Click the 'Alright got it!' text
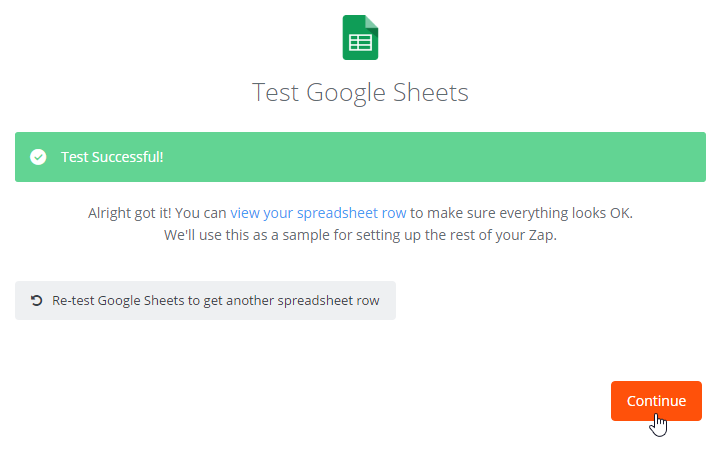 [x=130, y=213]
